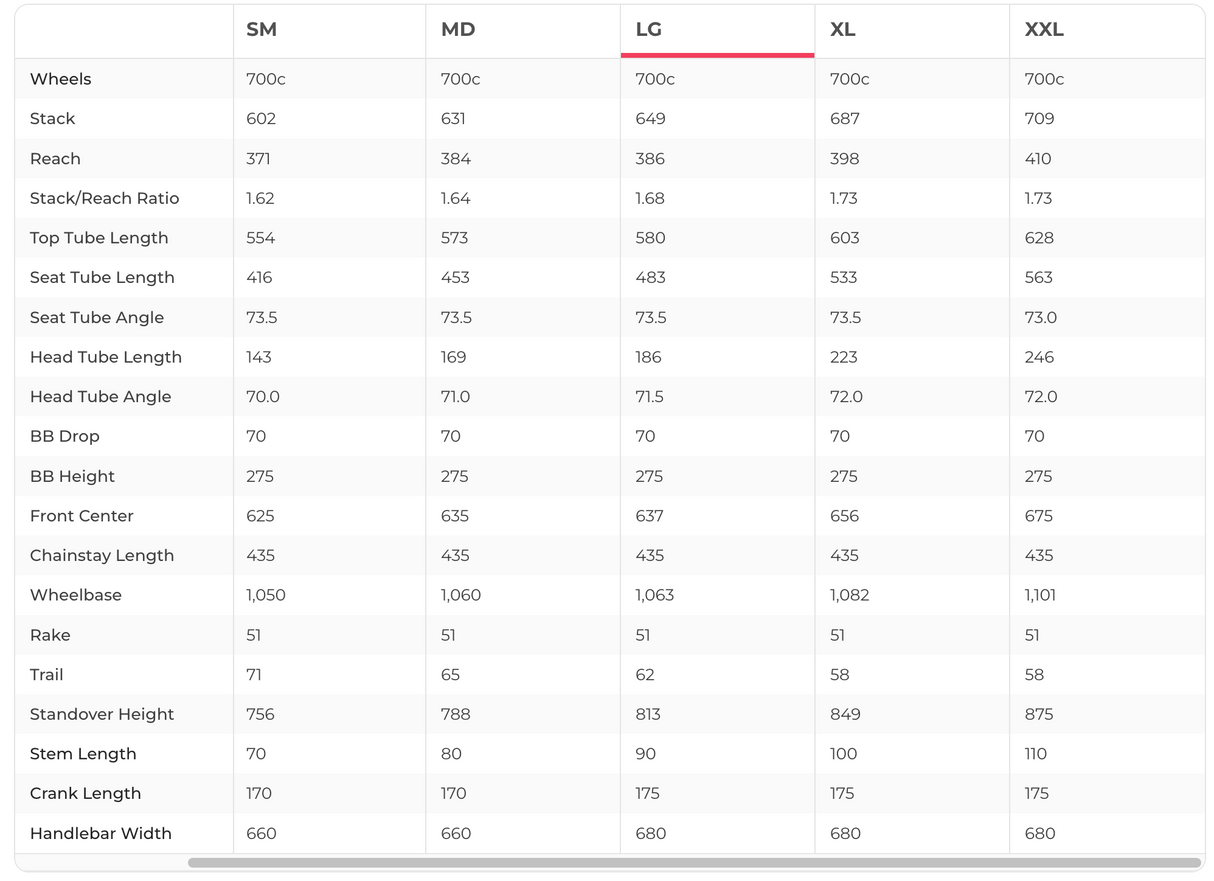Click the horizontal scrollbar below the table

(x=694, y=862)
